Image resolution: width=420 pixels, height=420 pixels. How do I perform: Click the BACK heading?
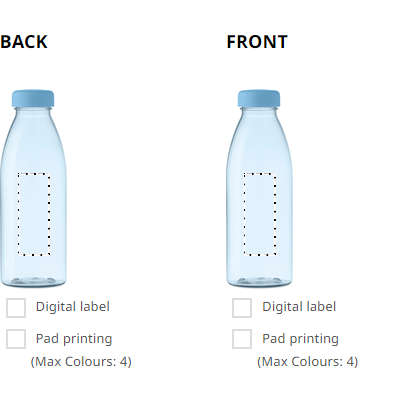tap(24, 42)
